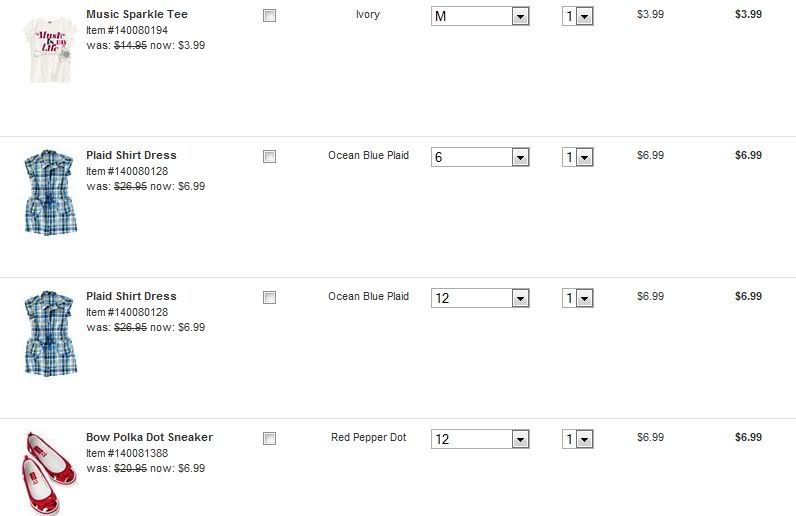Open quantity dropdown for Music Sparkle Tee
Image resolution: width=796 pixels, height=516 pixels.
(577, 17)
